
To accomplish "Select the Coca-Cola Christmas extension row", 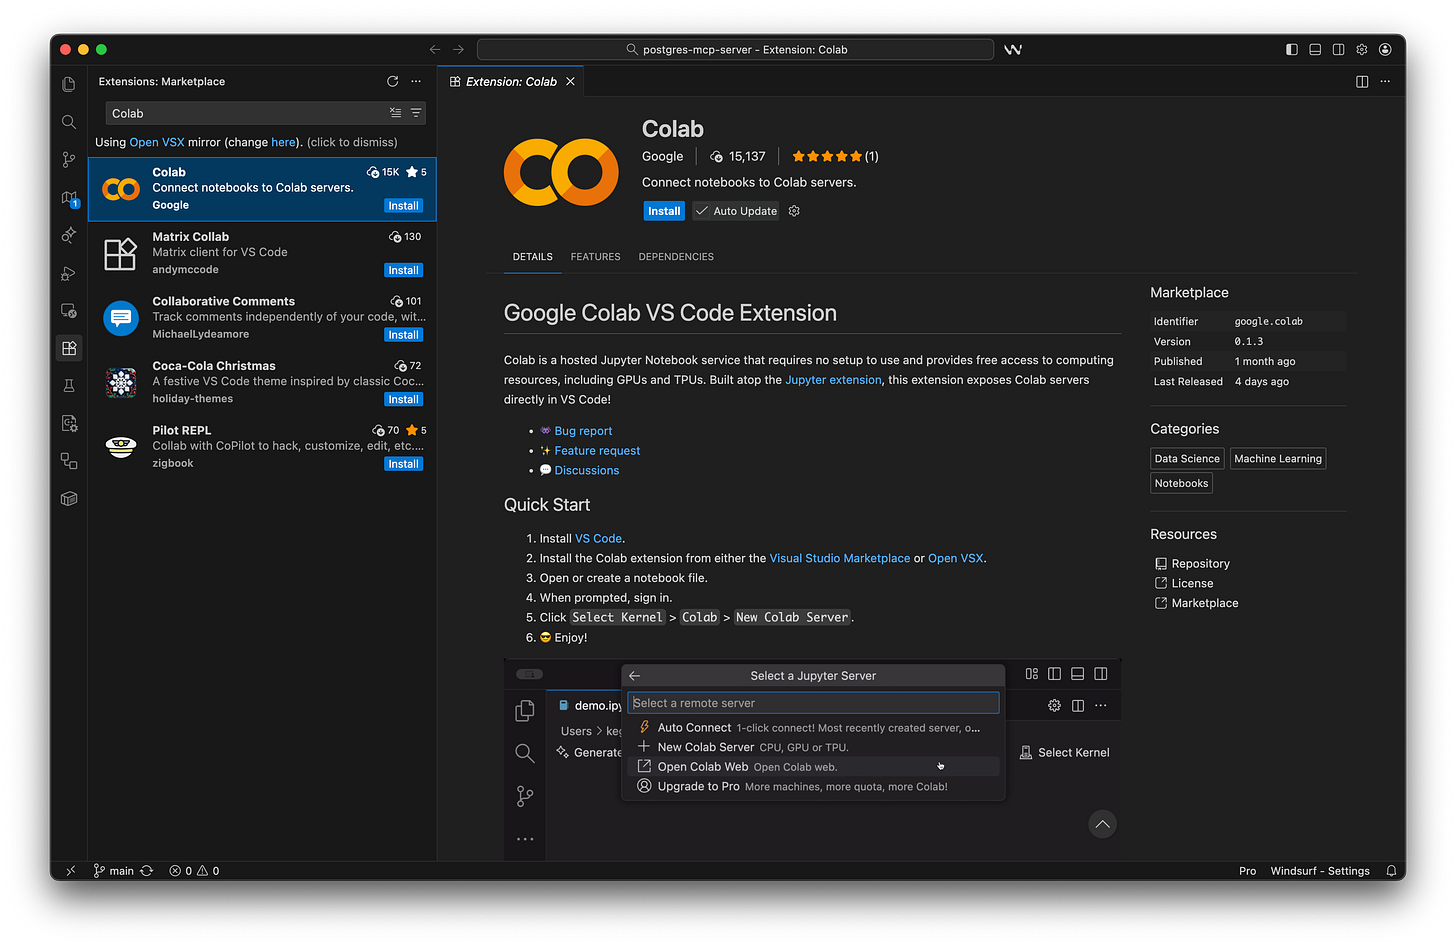I will pos(262,383).
